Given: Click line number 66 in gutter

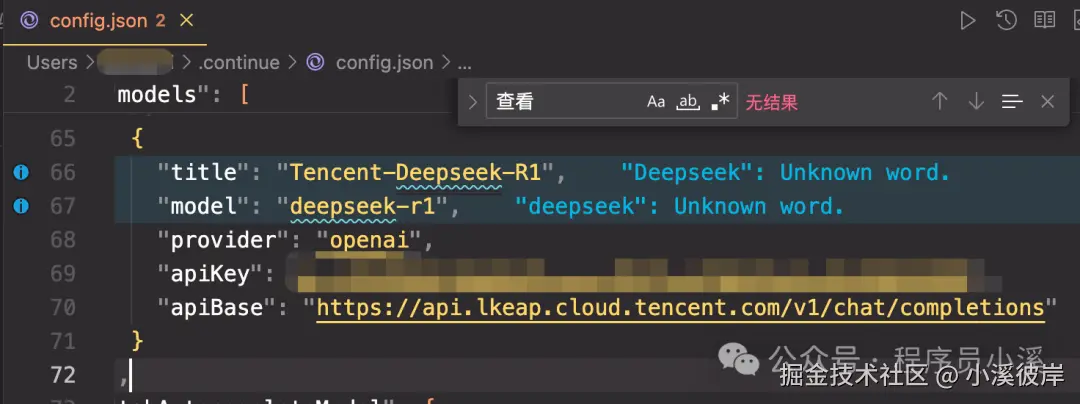Looking at the screenshot, I should 63,172.
